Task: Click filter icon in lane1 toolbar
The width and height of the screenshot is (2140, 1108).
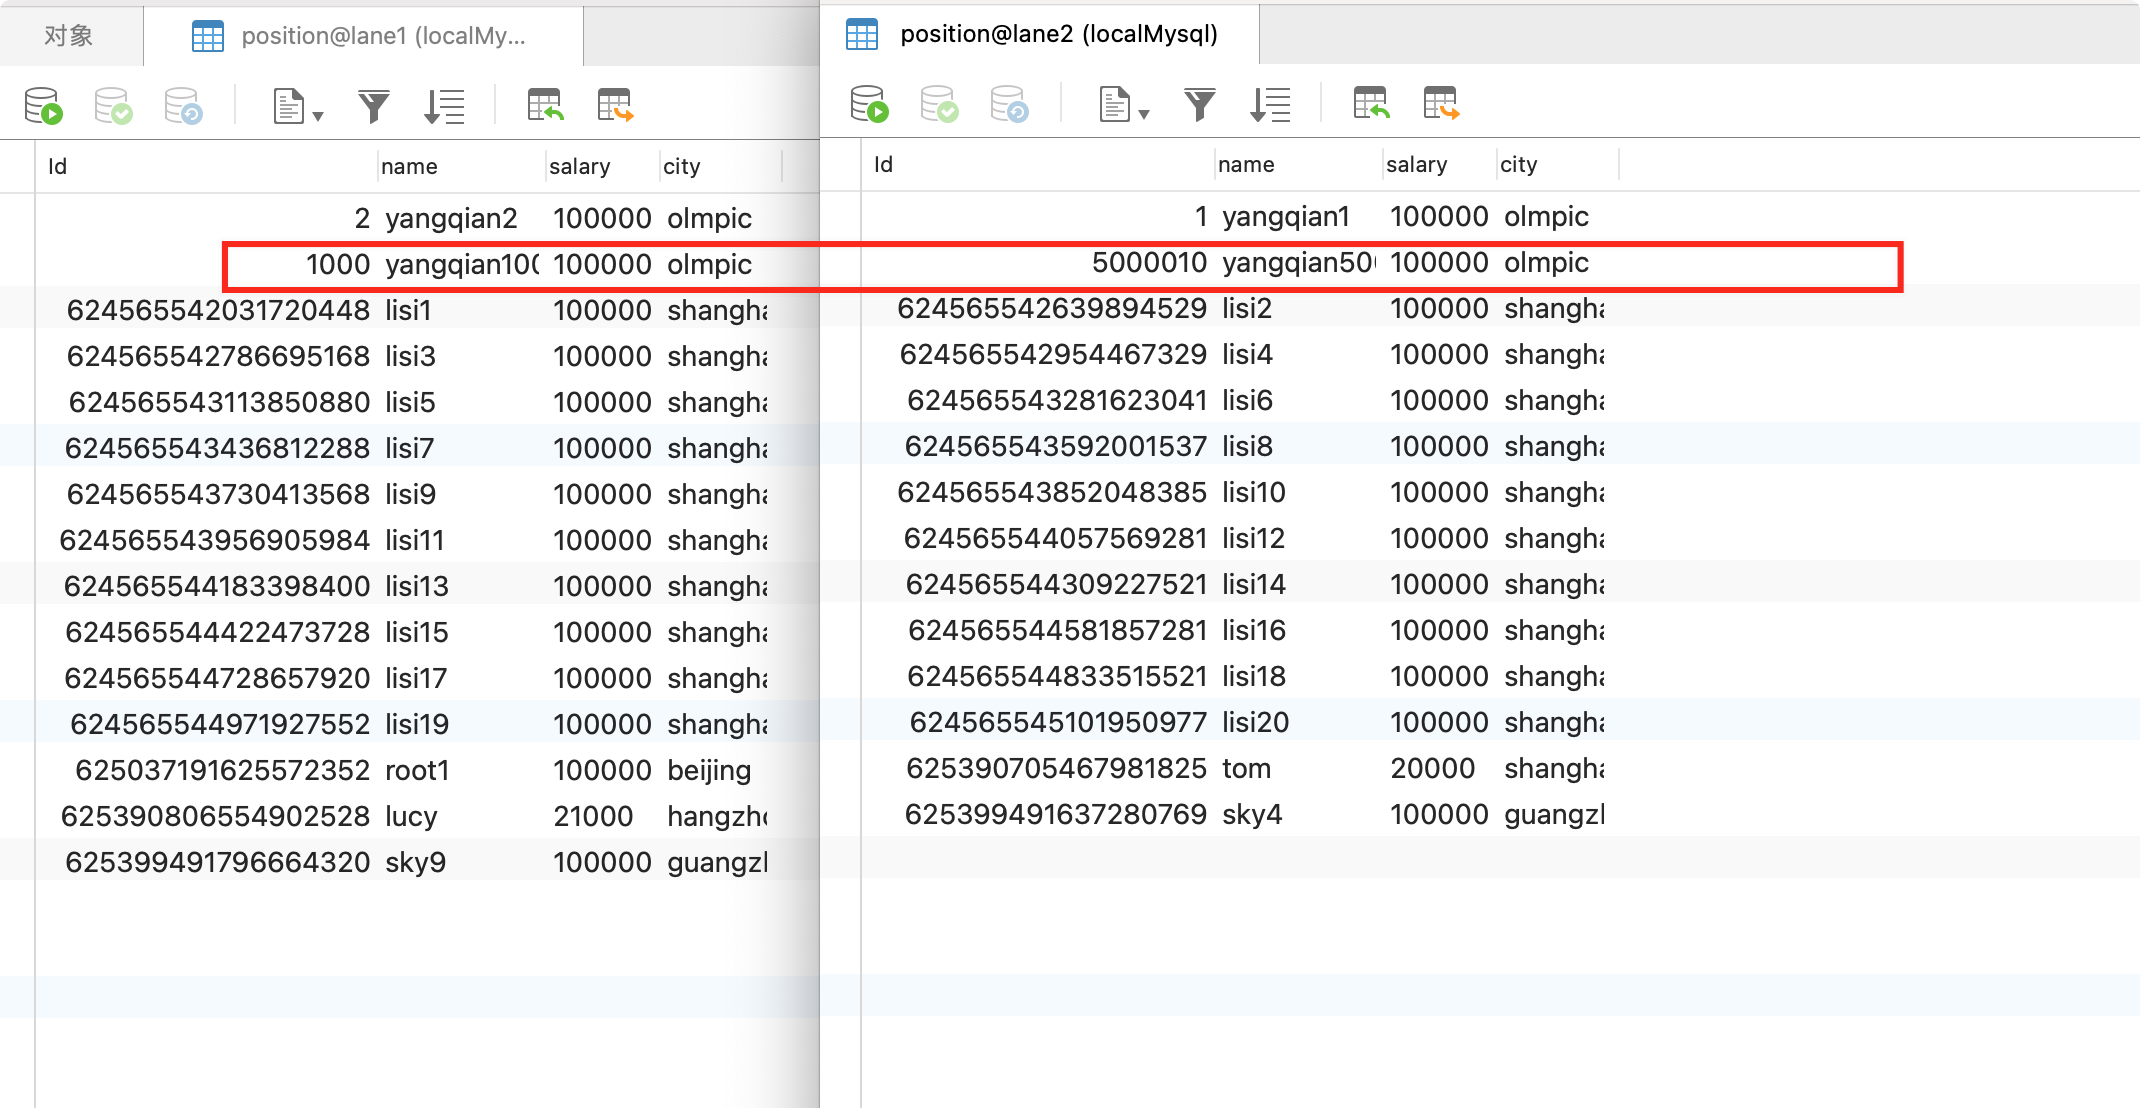Action: [x=373, y=105]
